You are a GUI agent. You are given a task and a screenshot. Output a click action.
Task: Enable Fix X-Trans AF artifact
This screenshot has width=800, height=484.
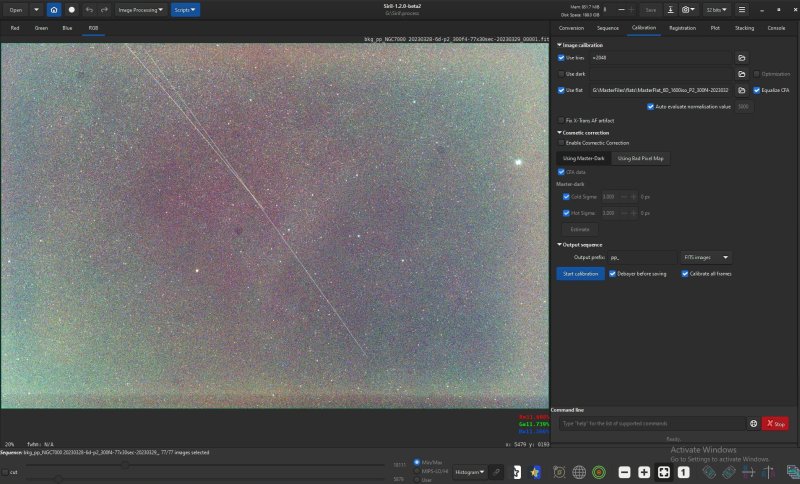[561, 120]
